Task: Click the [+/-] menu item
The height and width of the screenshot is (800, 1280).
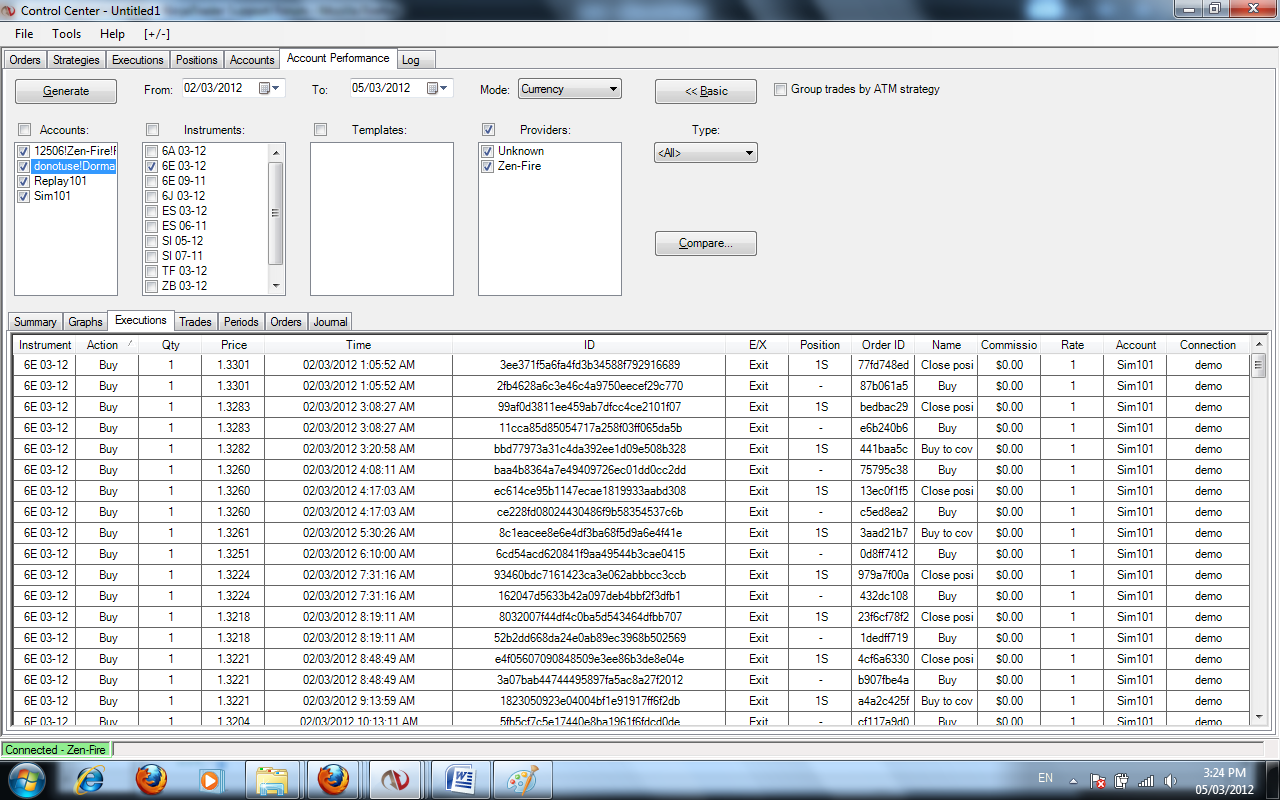Action: 157,34
